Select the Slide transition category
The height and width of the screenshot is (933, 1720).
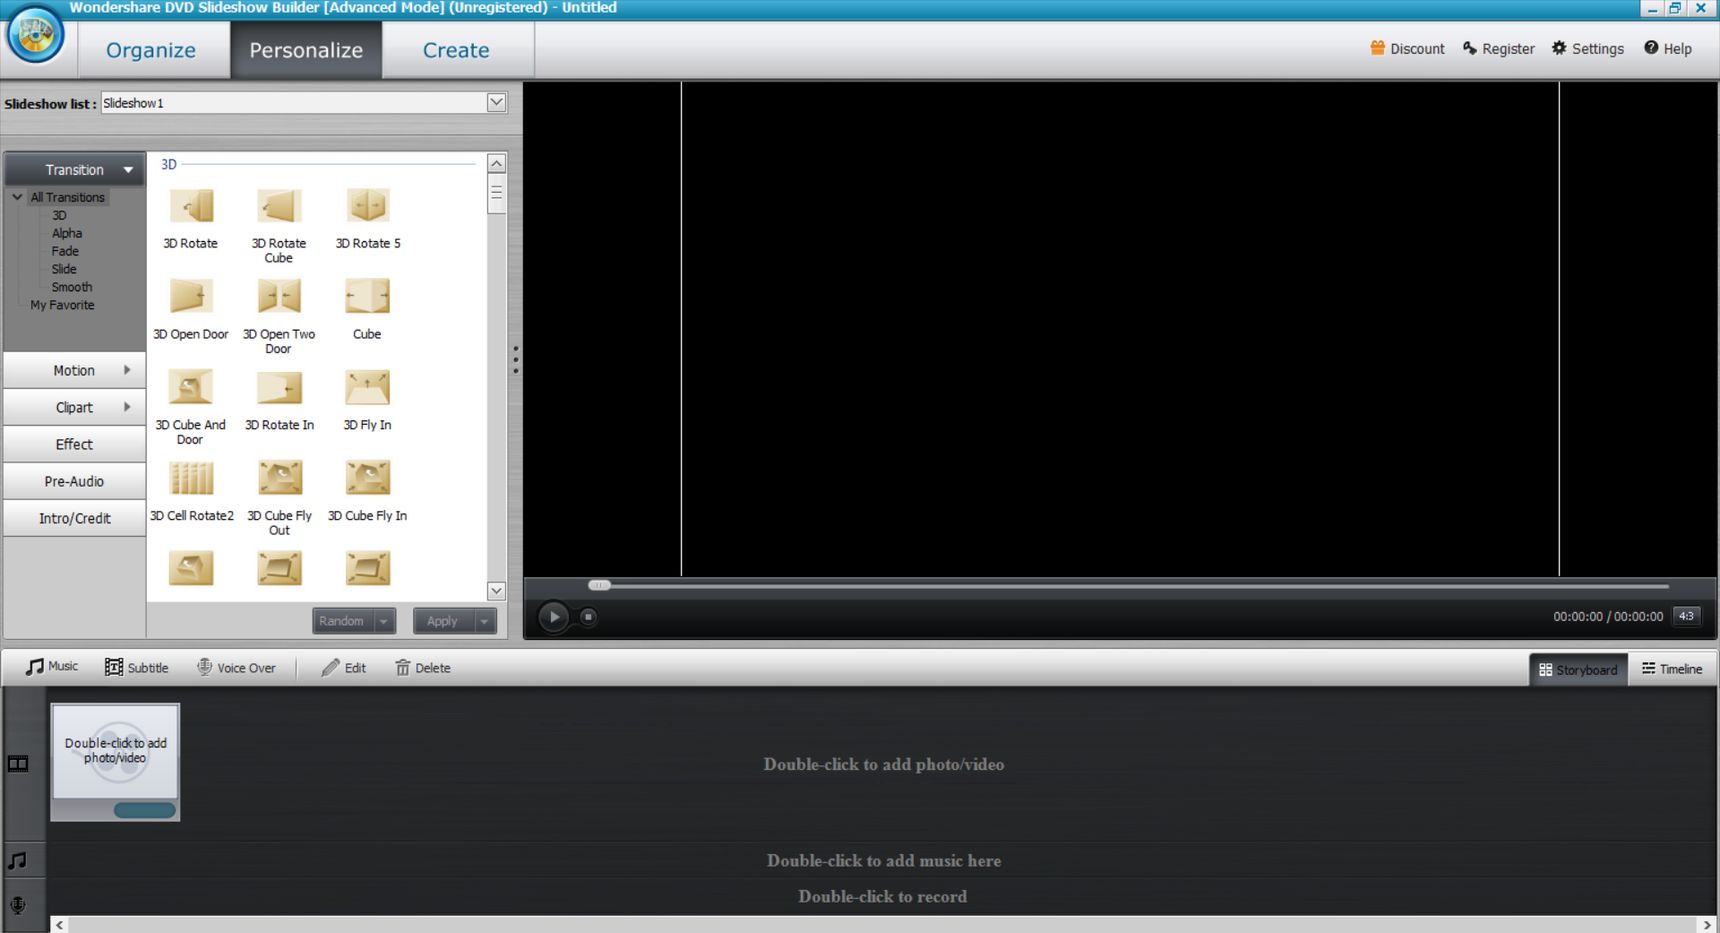coord(64,269)
